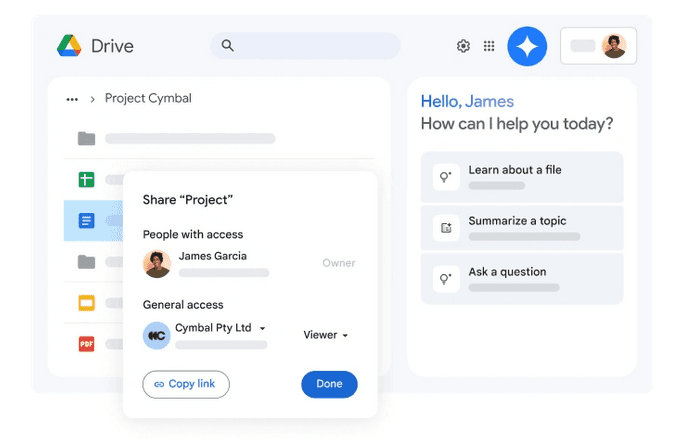Open the green Sheets file icon
Screen dimensions: 678x441
tap(86, 179)
